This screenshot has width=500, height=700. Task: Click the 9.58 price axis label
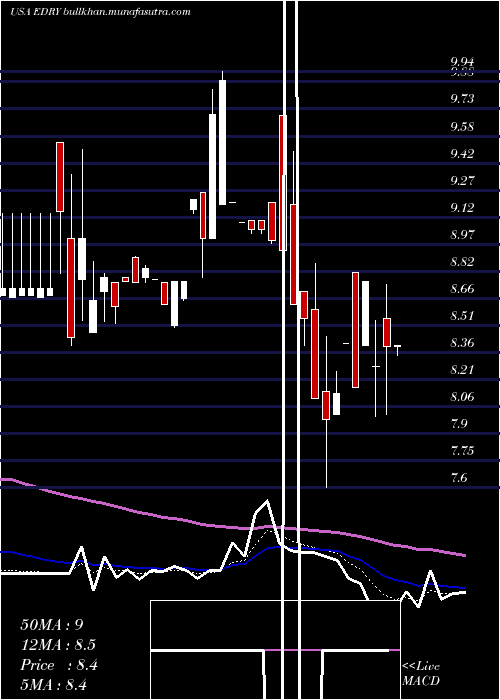tap(462, 126)
